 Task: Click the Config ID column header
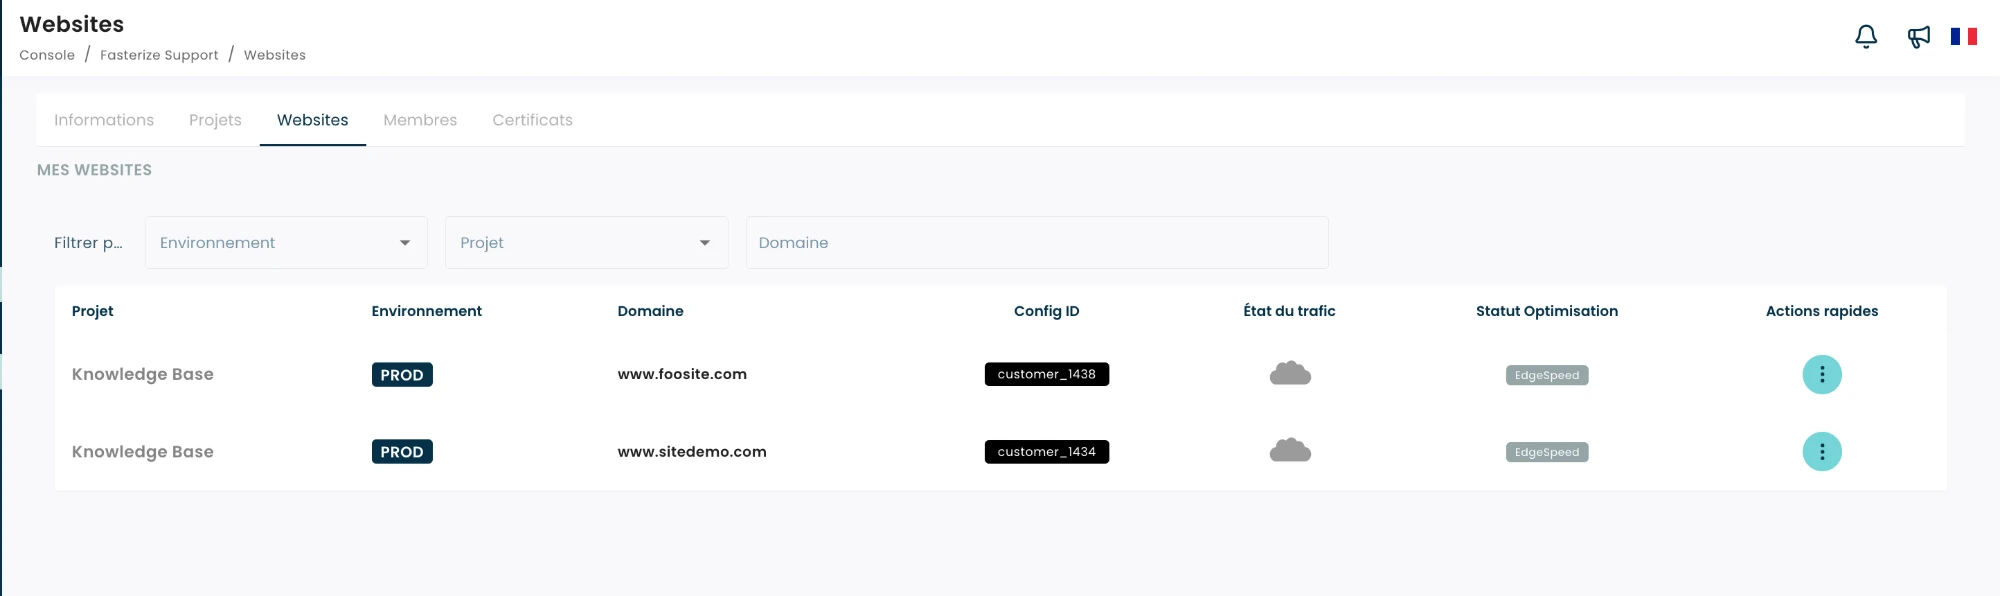click(x=1047, y=311)
